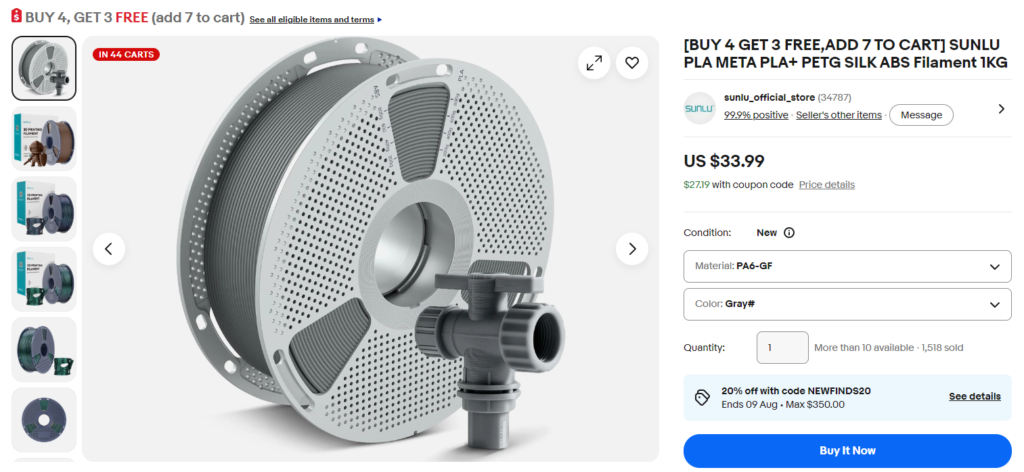Screen dimensions: 1024x472
Task: Go to the previous product image
Action: point(109,249)
